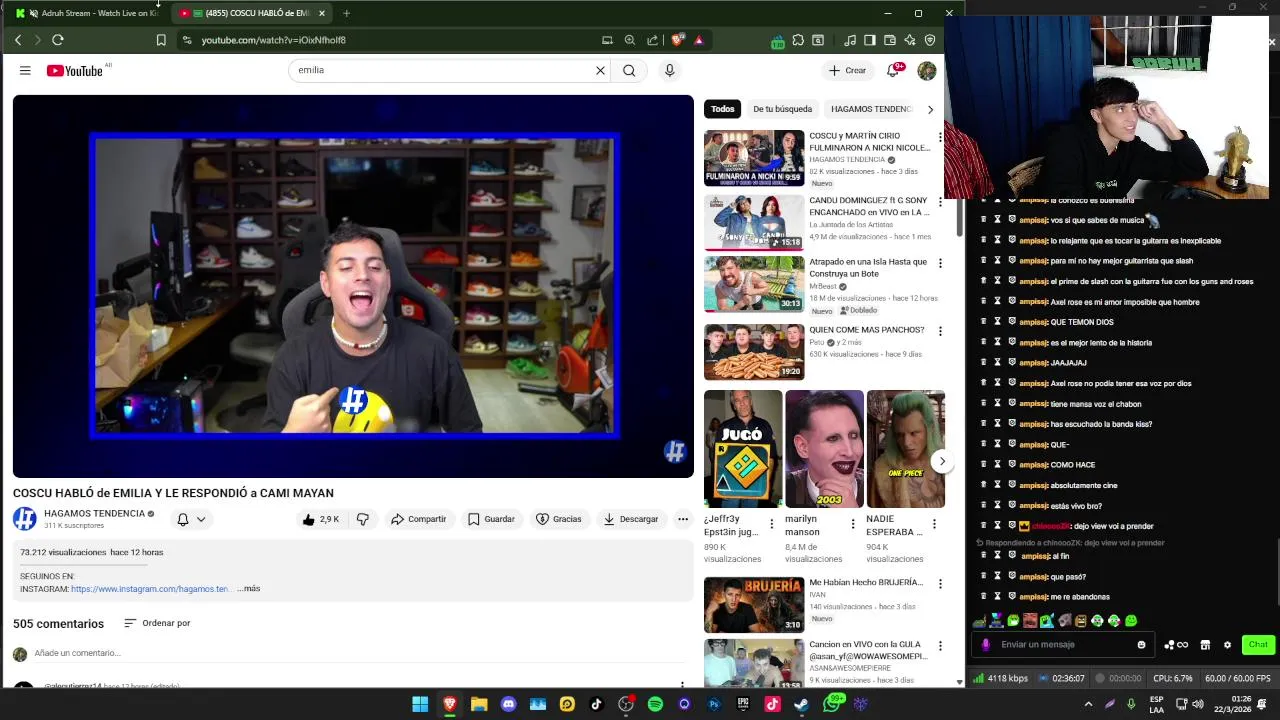Select the Todos filter chip

point(723,109)
